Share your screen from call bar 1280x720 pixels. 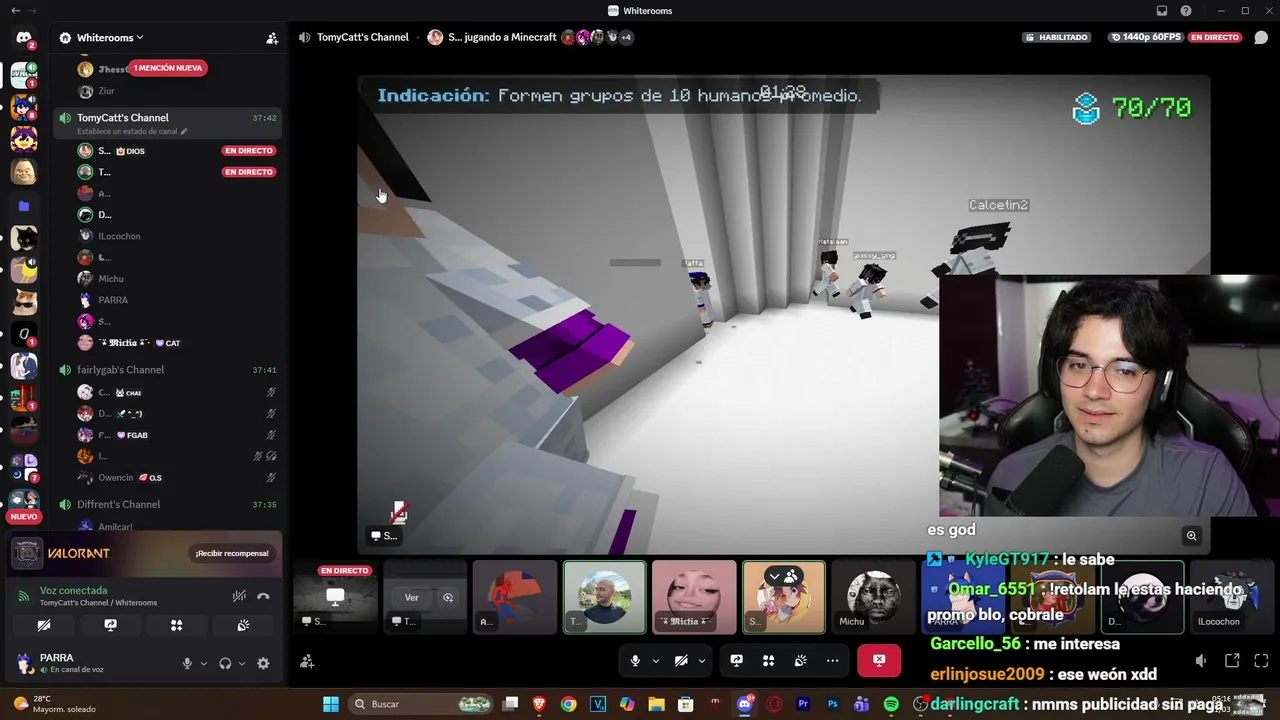736,660
